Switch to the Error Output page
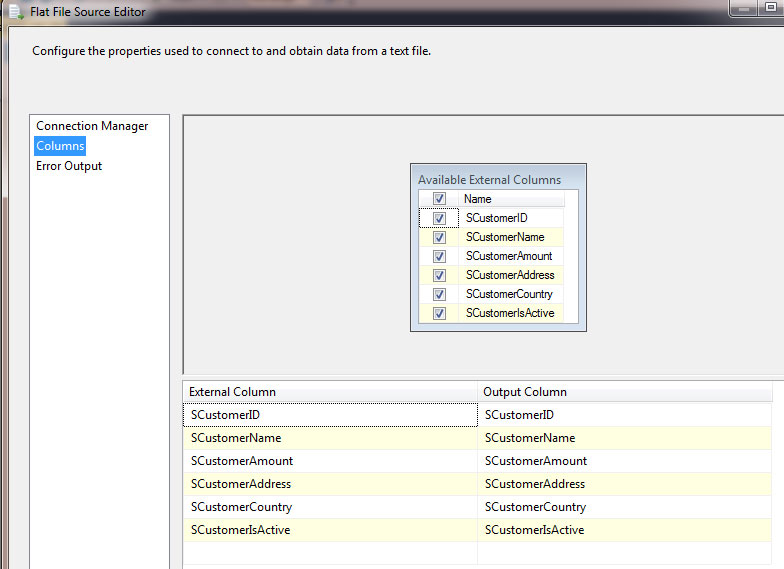This screenshot has width=784, height=569. pos(69,166)
